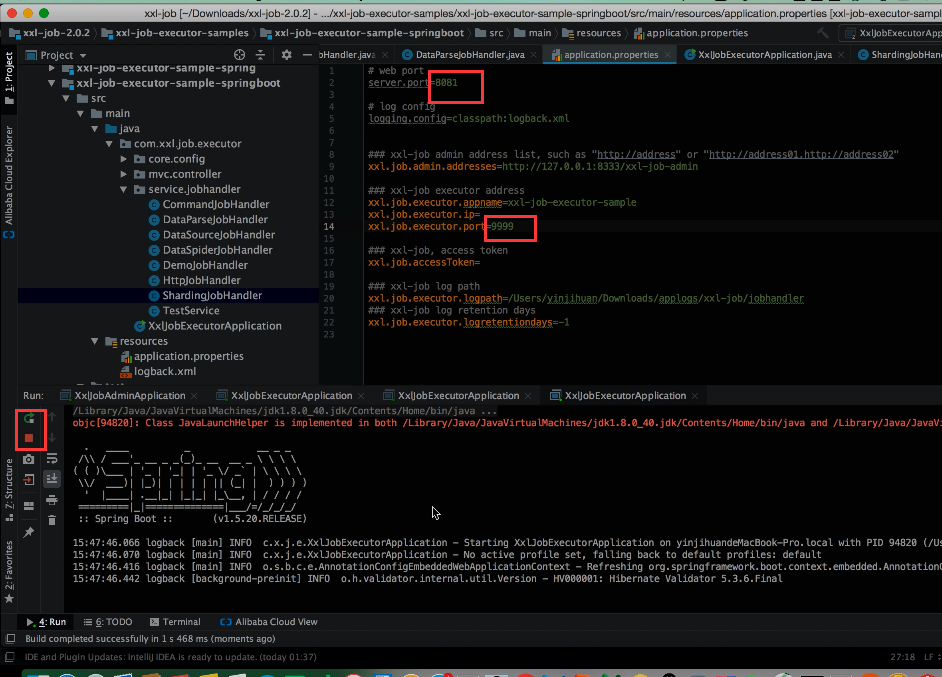Expand the mvc.controller package
Screen dimensions: 942x677
[124, 174]
